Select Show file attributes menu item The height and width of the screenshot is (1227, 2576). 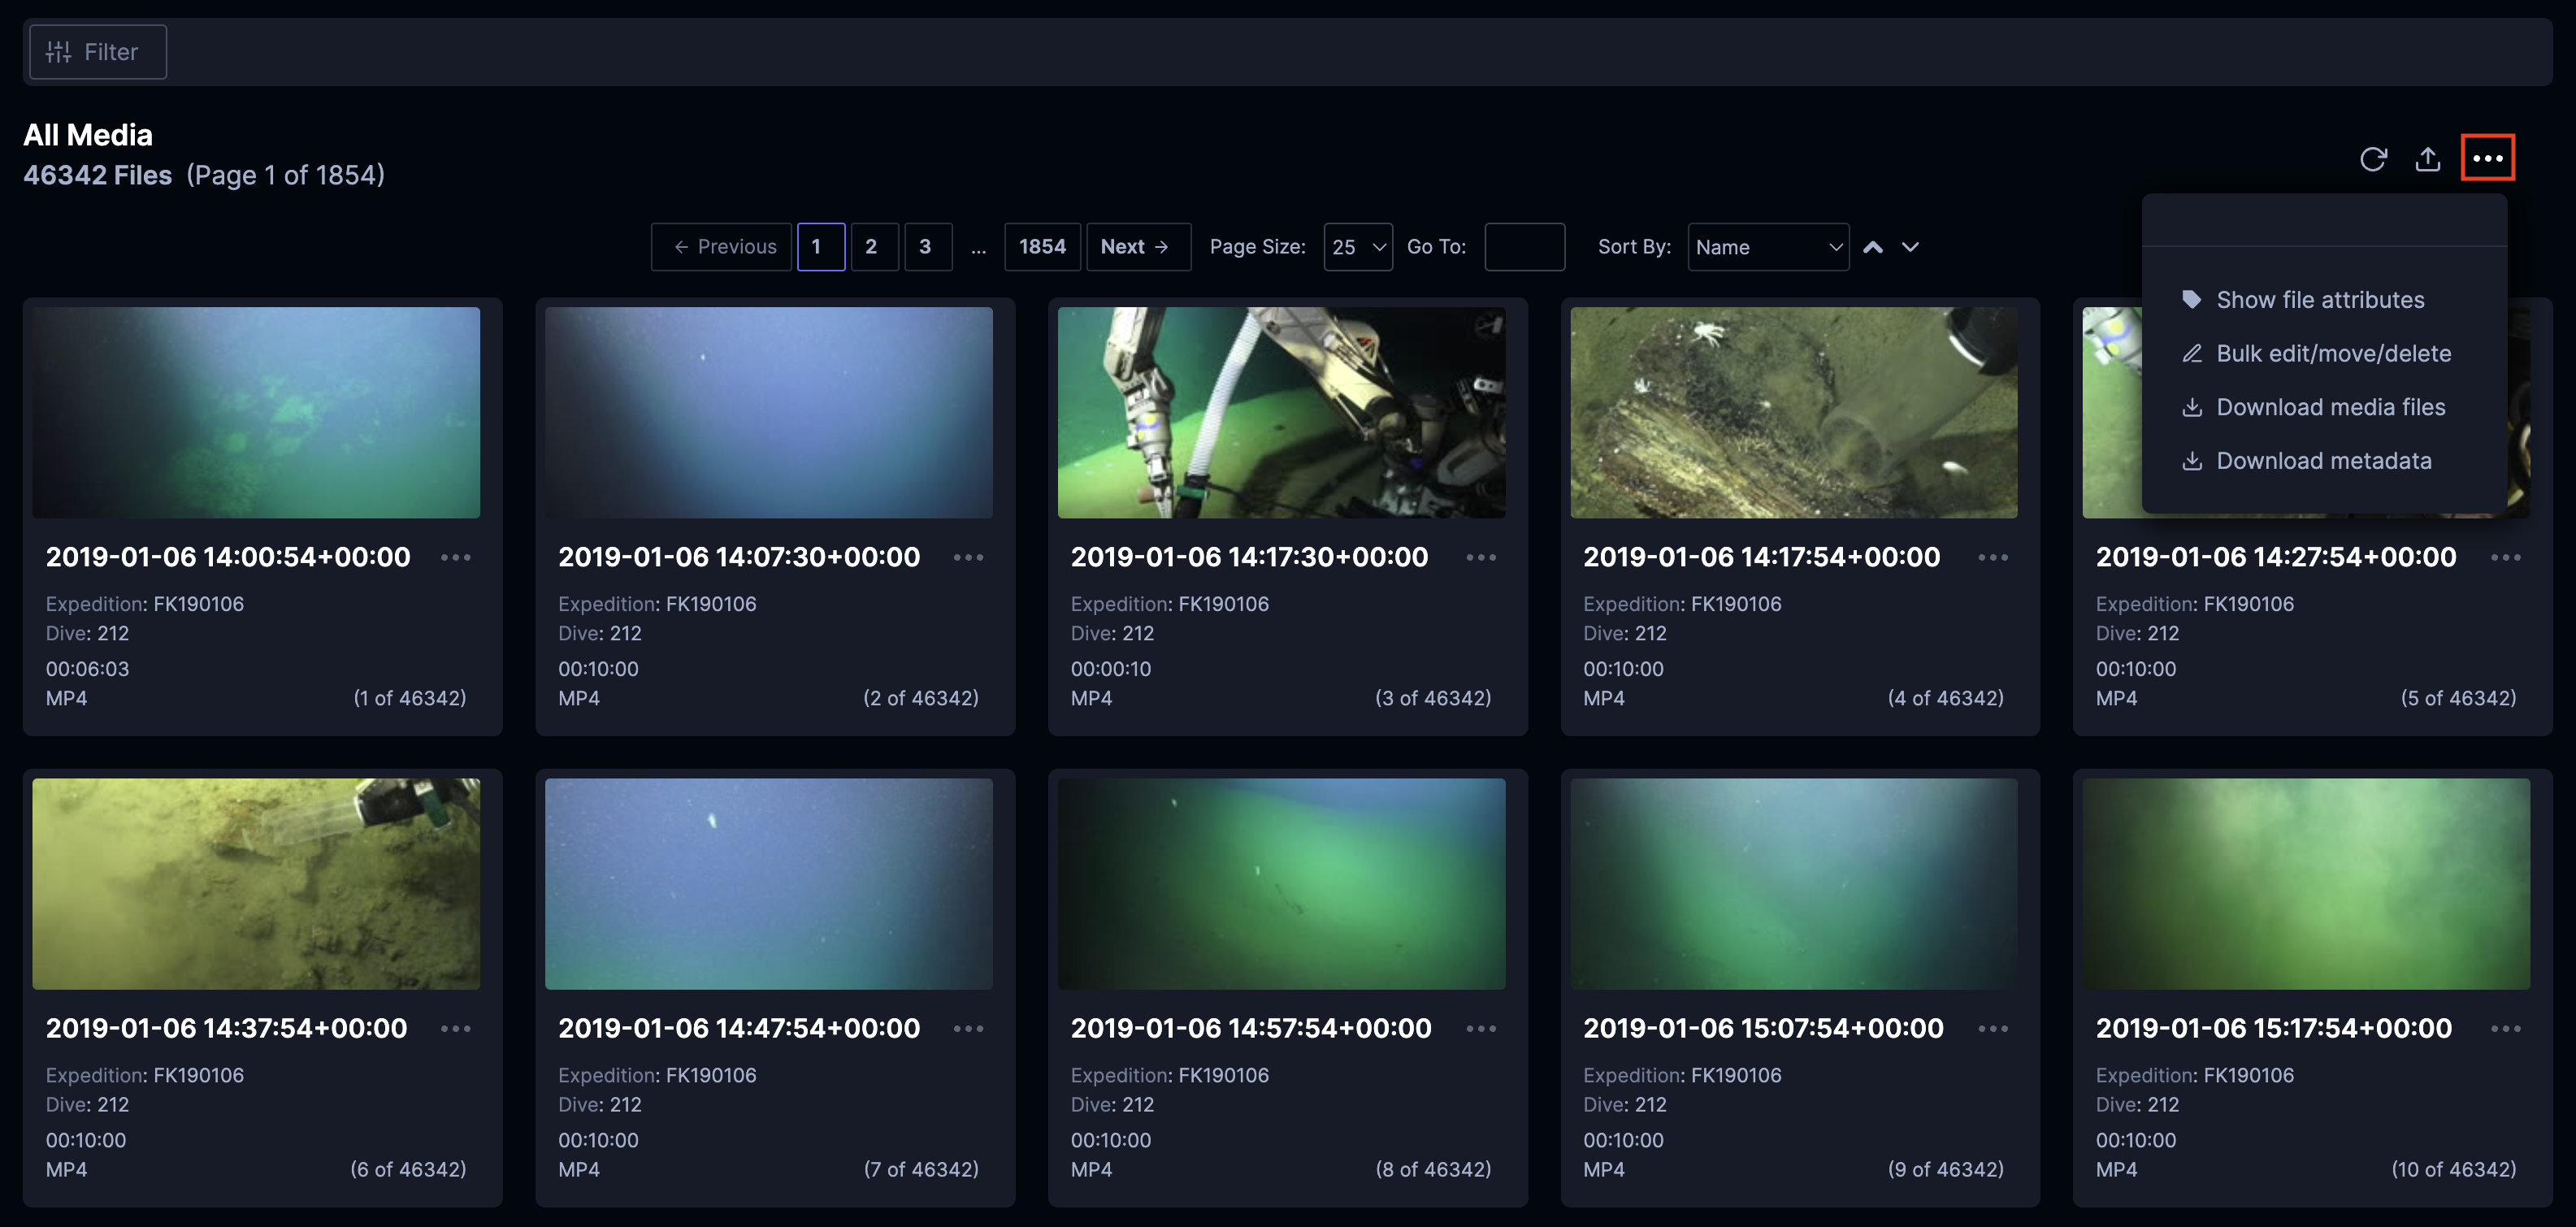tap(2319, 300)
